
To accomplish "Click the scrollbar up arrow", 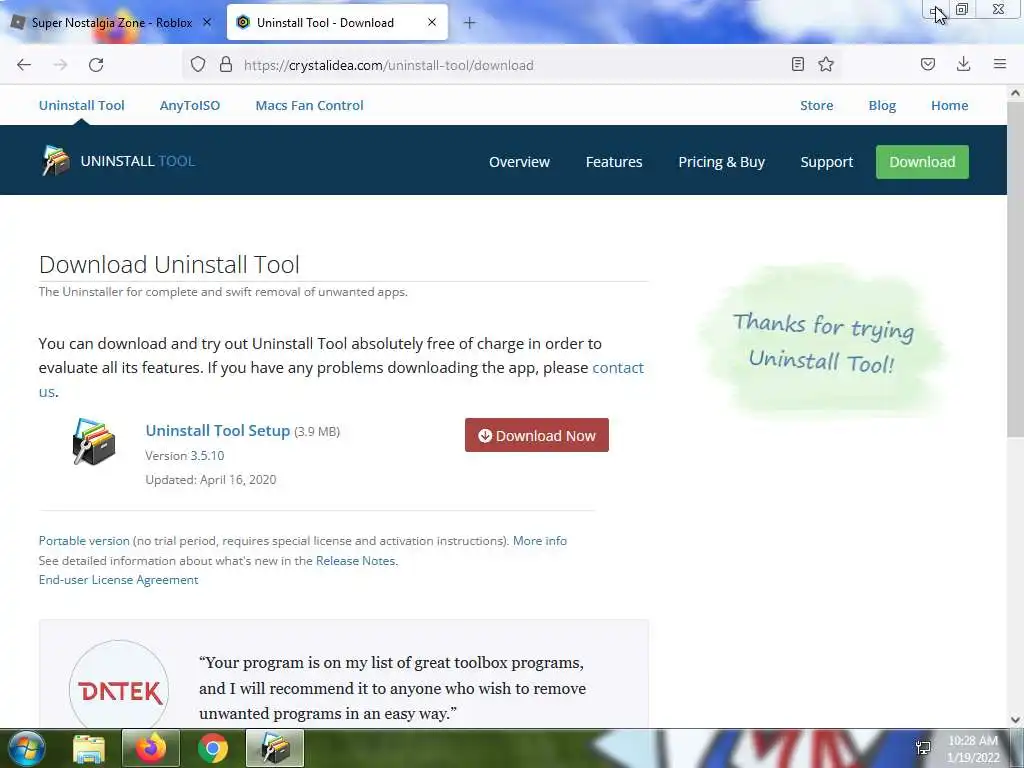I will (1015, 93).
